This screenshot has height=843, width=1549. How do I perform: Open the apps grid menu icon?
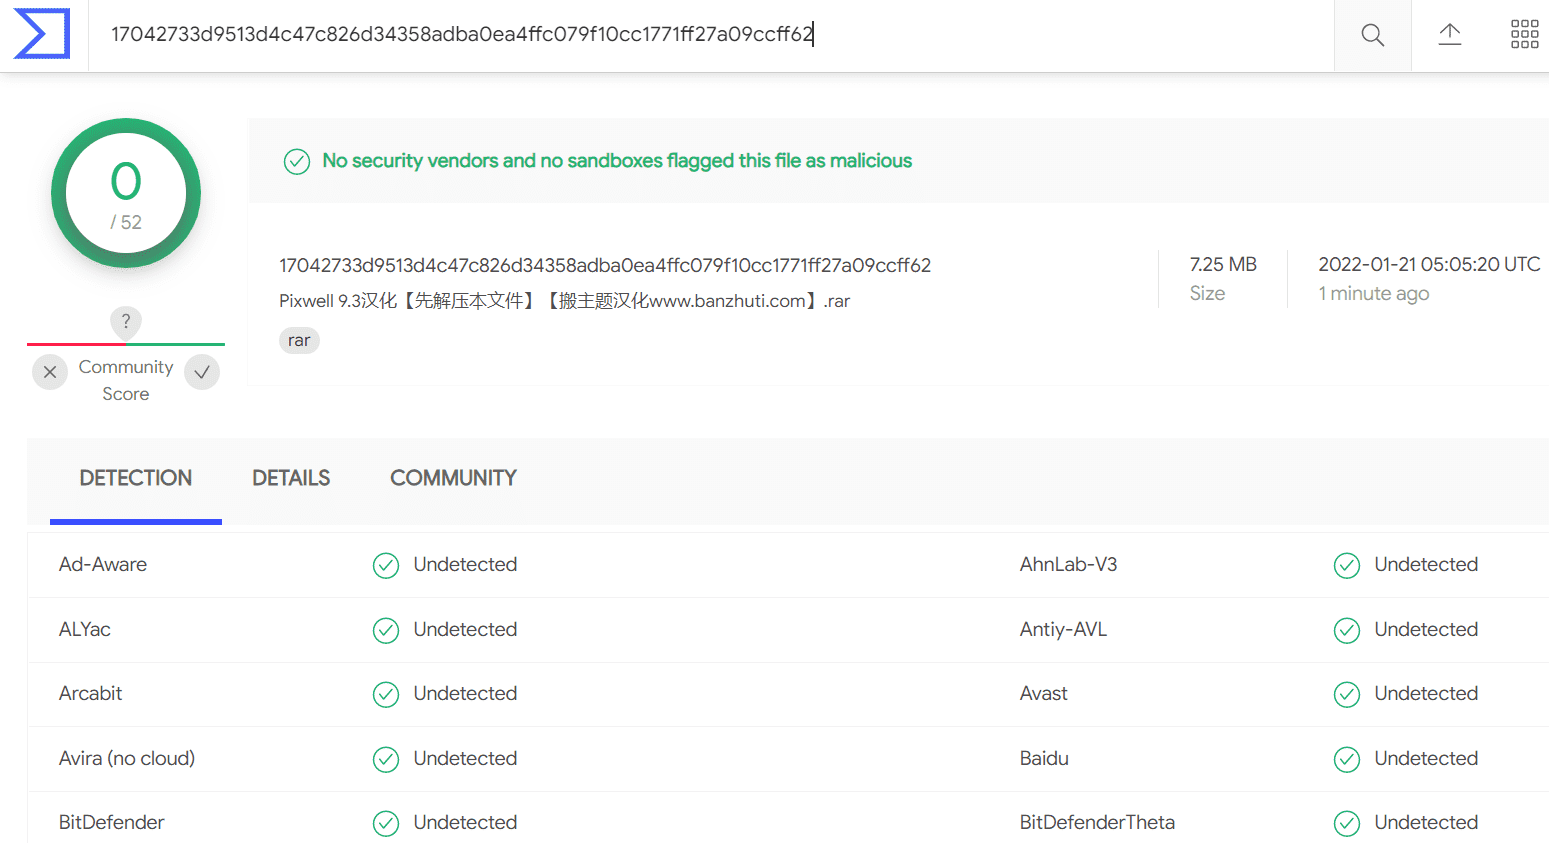[1525, 34]
